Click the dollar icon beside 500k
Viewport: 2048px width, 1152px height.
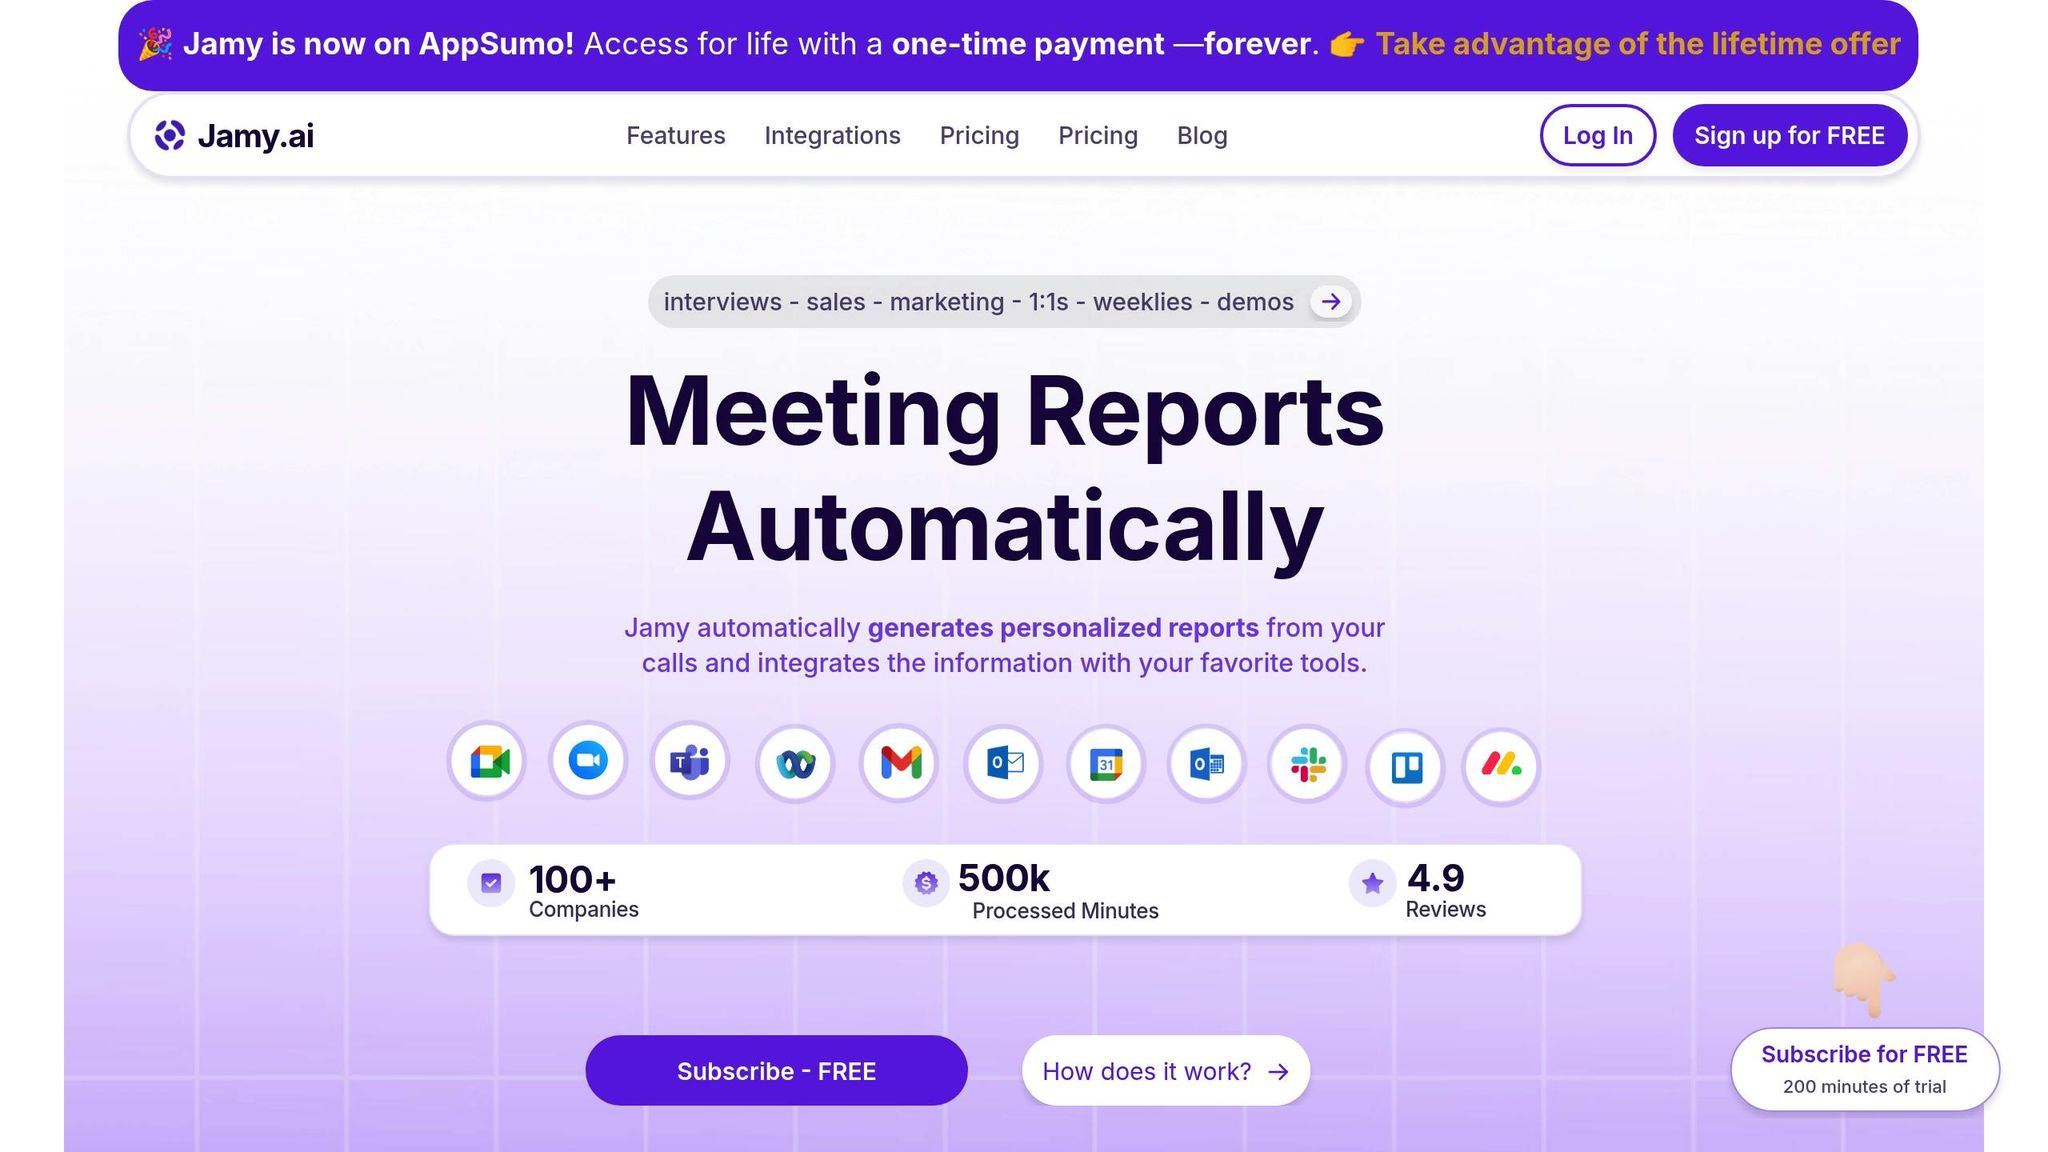click(926, 883)
